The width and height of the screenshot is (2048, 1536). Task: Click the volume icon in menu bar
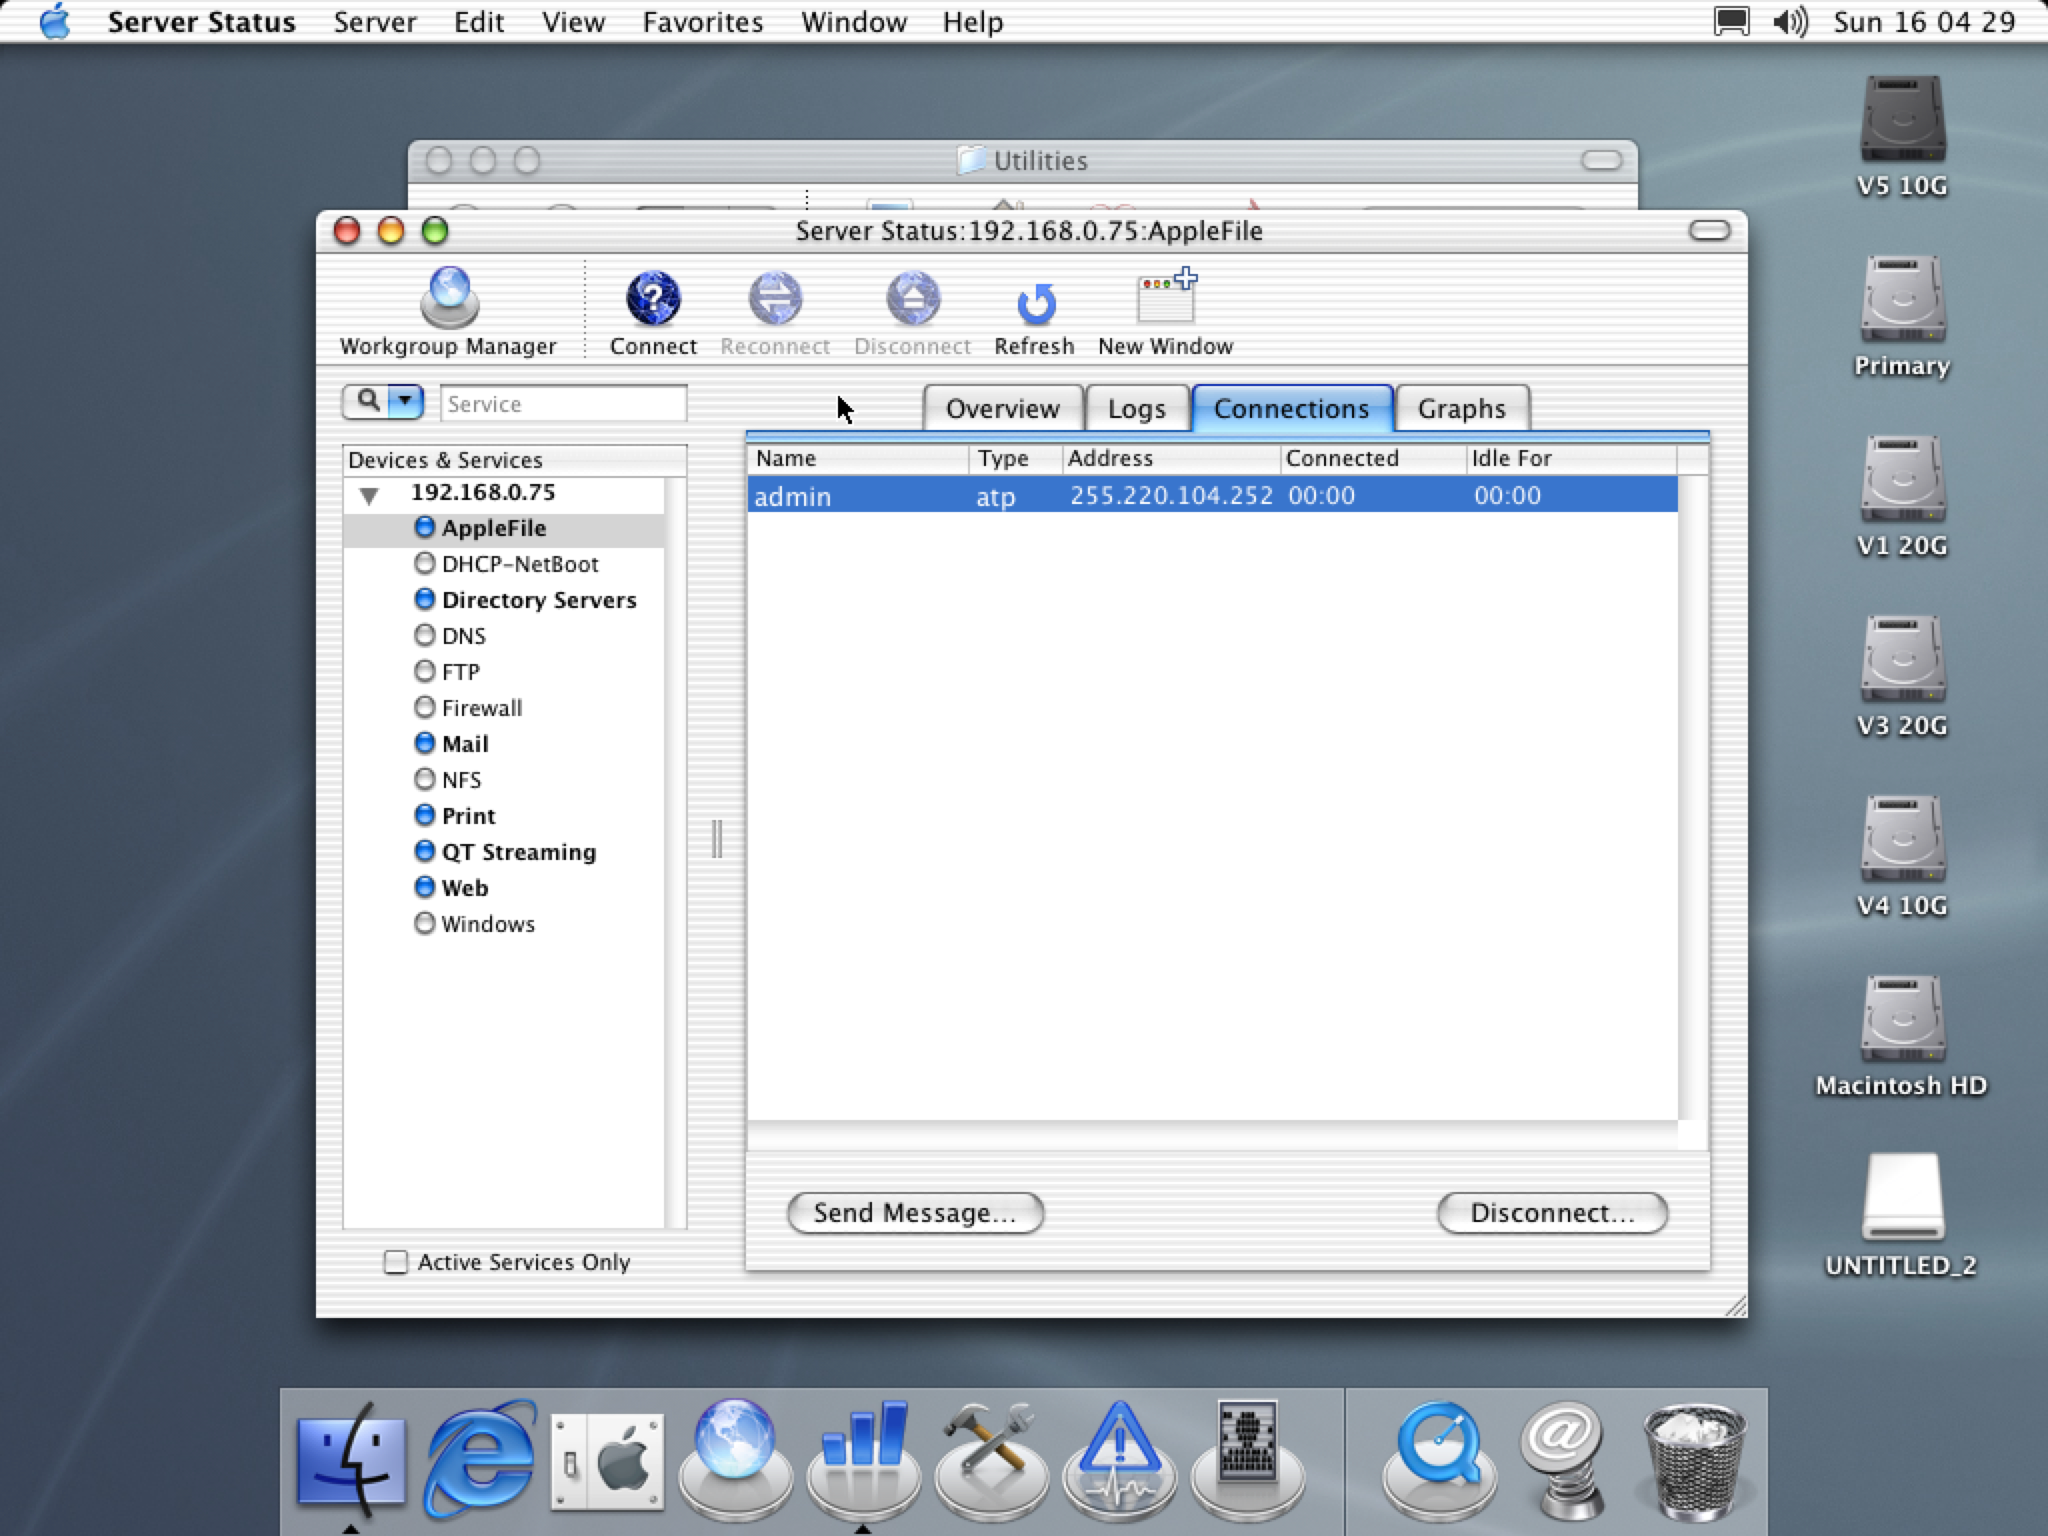tap(1790, 21)
